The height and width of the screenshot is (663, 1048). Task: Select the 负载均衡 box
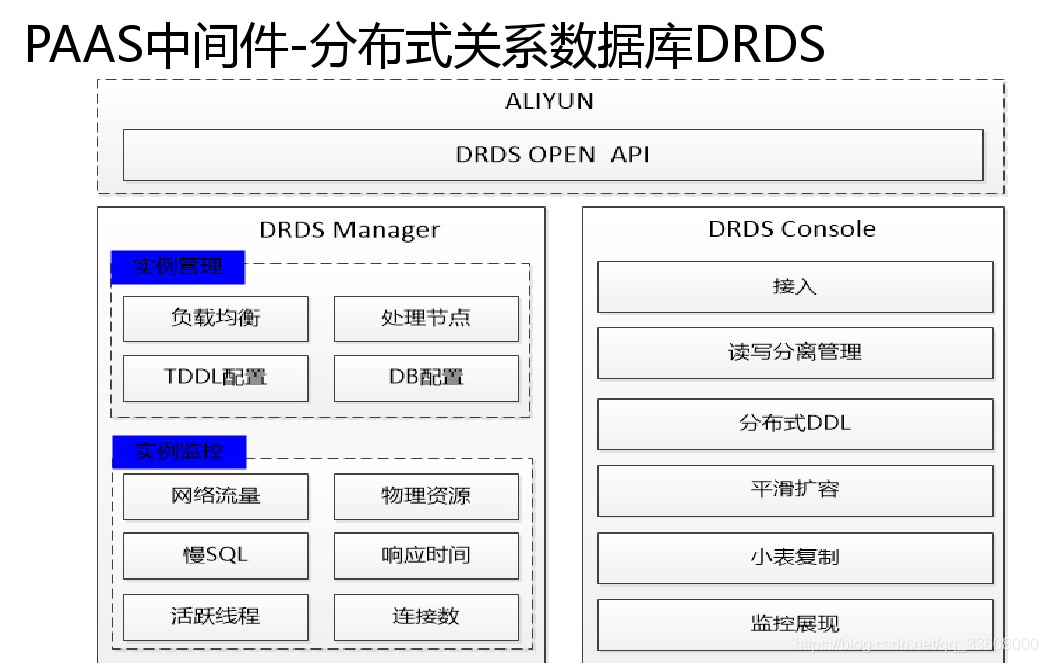tap(216, 319)
